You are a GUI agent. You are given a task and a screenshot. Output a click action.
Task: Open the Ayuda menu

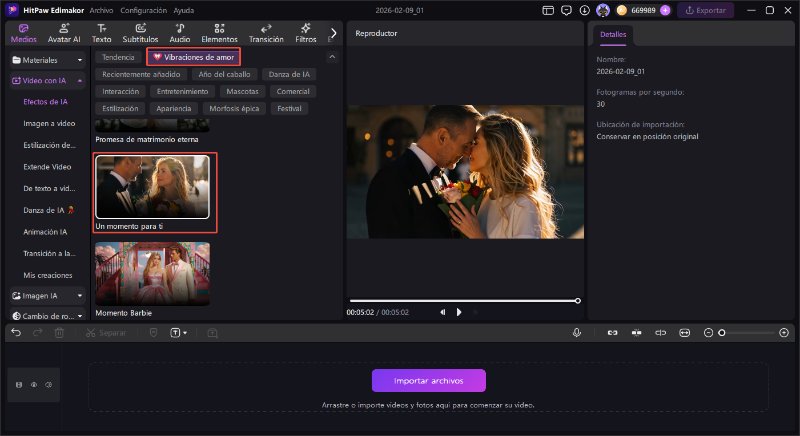pos(184,10)
